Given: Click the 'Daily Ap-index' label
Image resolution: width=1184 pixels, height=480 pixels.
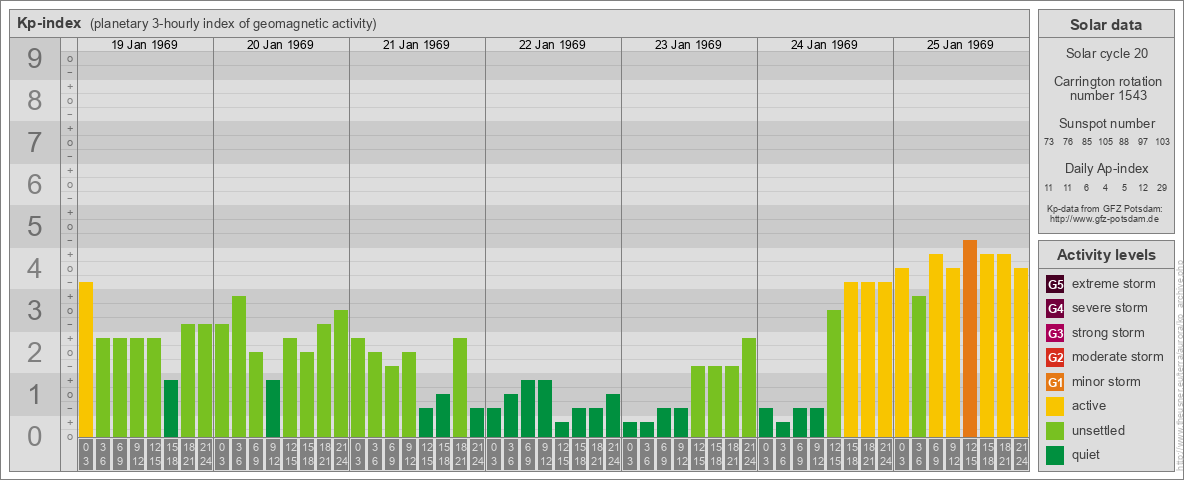Looking at the screenshot, I should tap(1105, 168).
